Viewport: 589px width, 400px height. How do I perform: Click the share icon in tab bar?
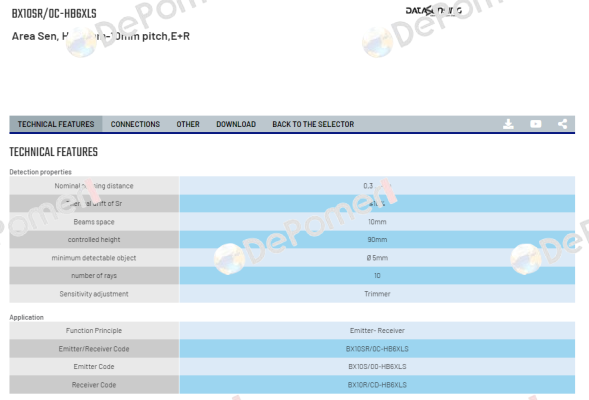[x=562, y=124]
